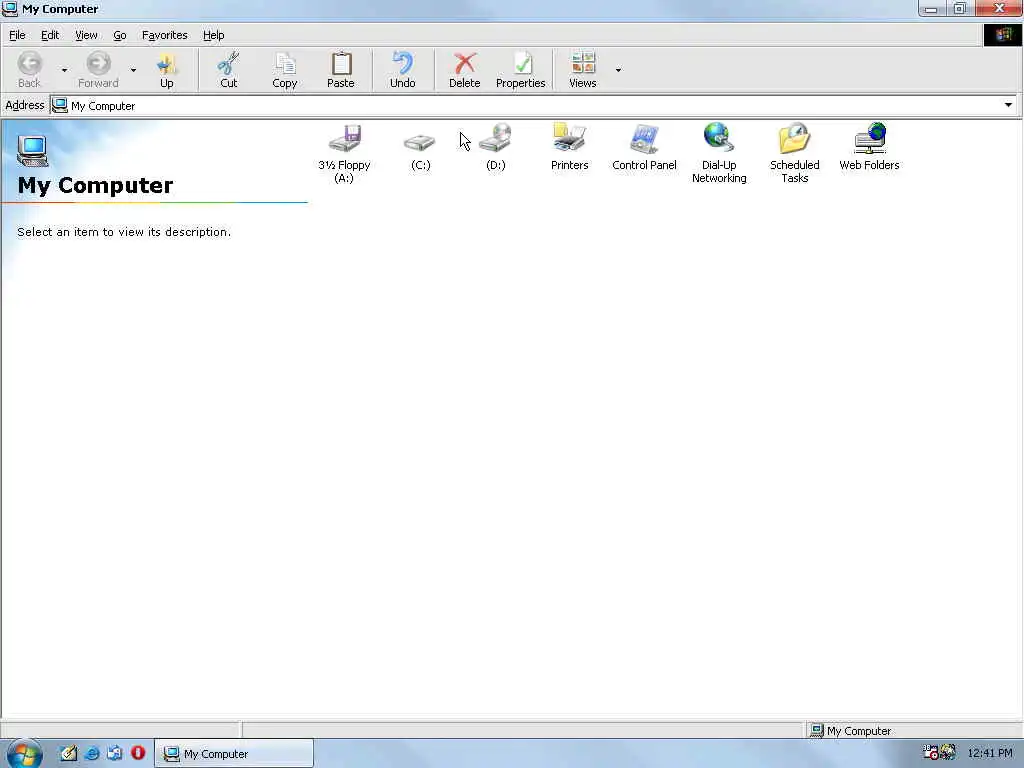Restore down the My Computer window
1024x768 pixels.
(959, 8)
